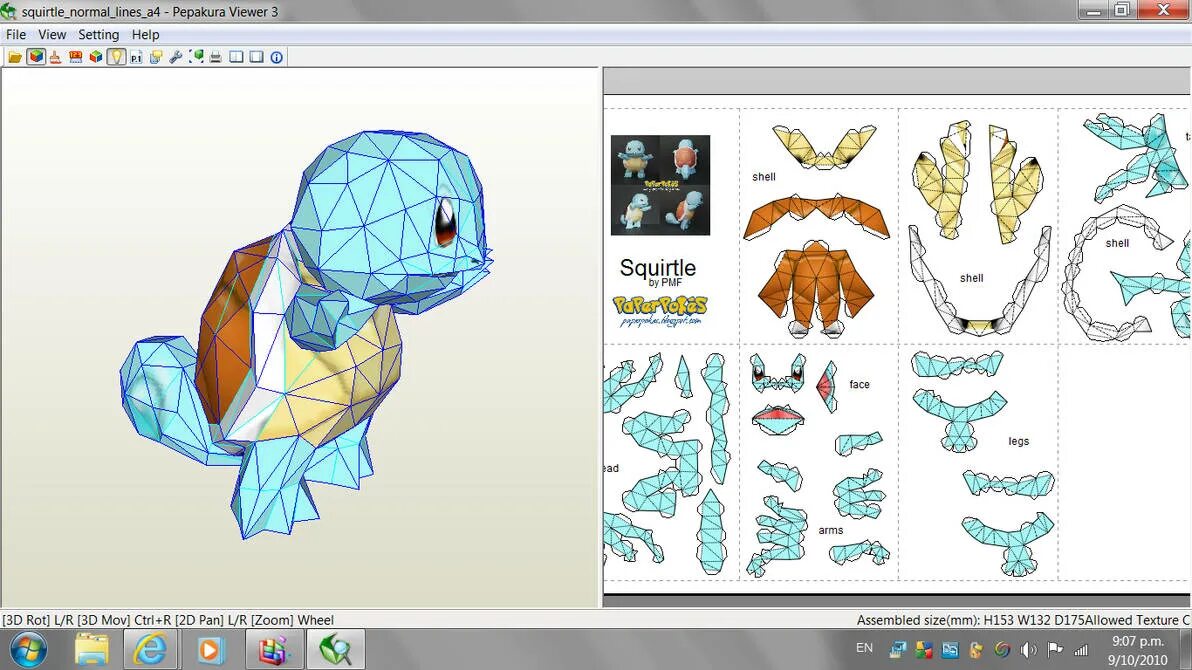Click the printer icon in toolbar
This screenshot has height=670, width=1192.
tap(216, 57)
